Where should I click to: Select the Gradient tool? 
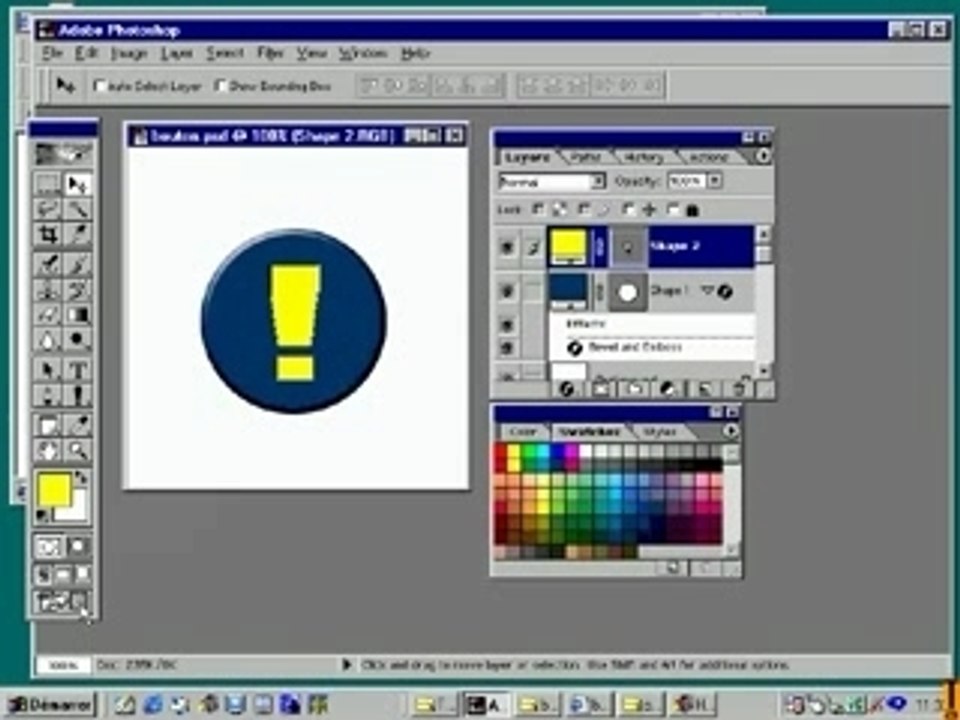[x=78, y=315]
